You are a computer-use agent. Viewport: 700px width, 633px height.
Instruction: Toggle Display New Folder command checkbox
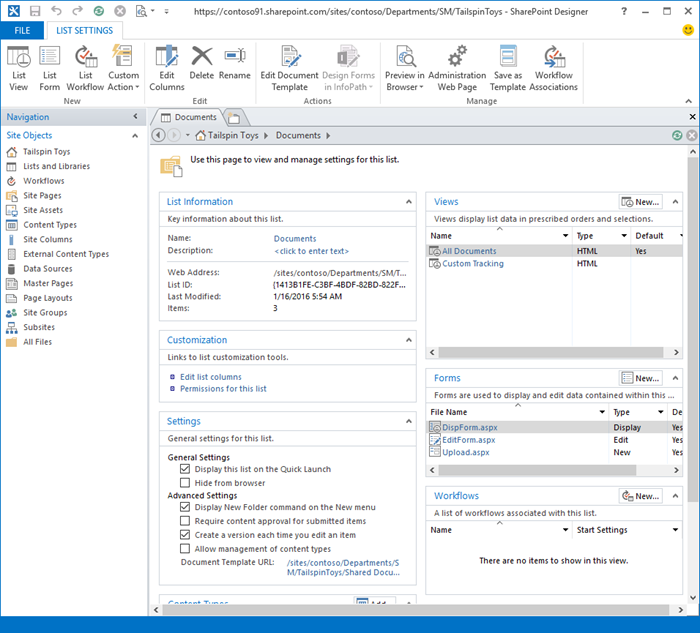click(x=185, y=507)
